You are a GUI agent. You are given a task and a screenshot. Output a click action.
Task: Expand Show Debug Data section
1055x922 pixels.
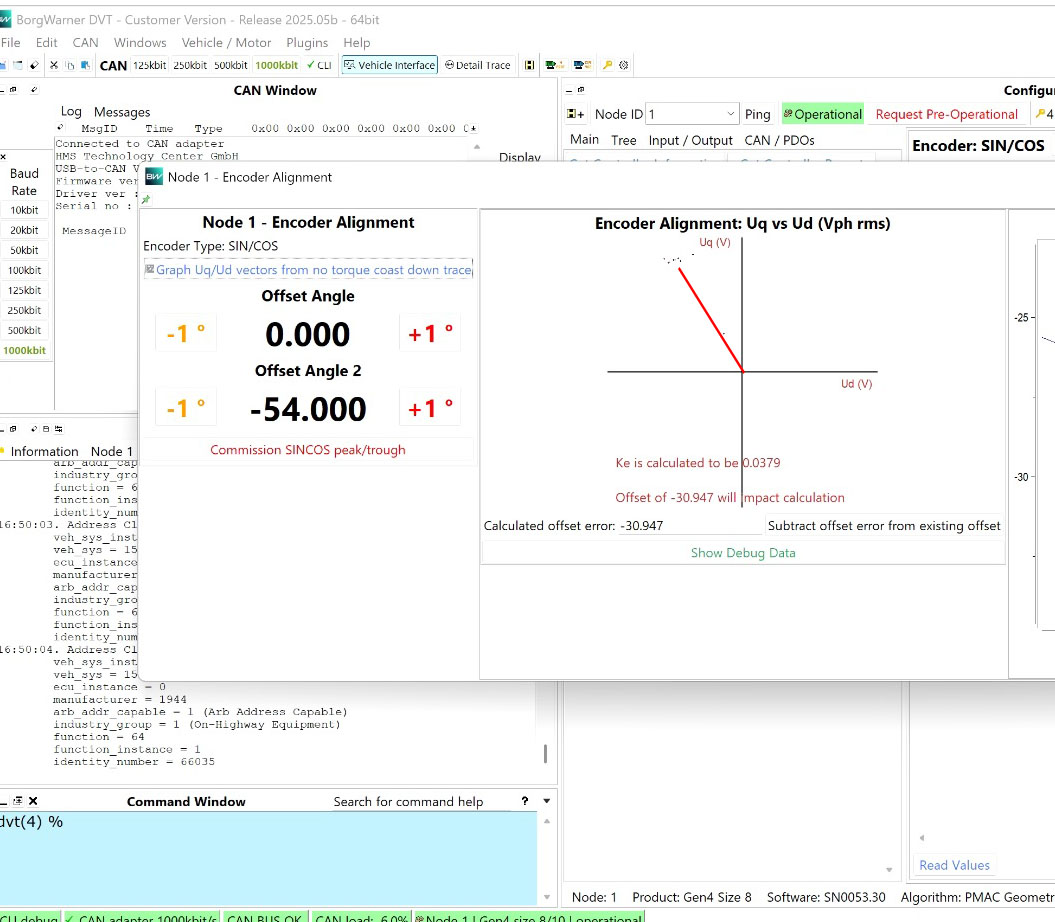(x=742, y=552)
